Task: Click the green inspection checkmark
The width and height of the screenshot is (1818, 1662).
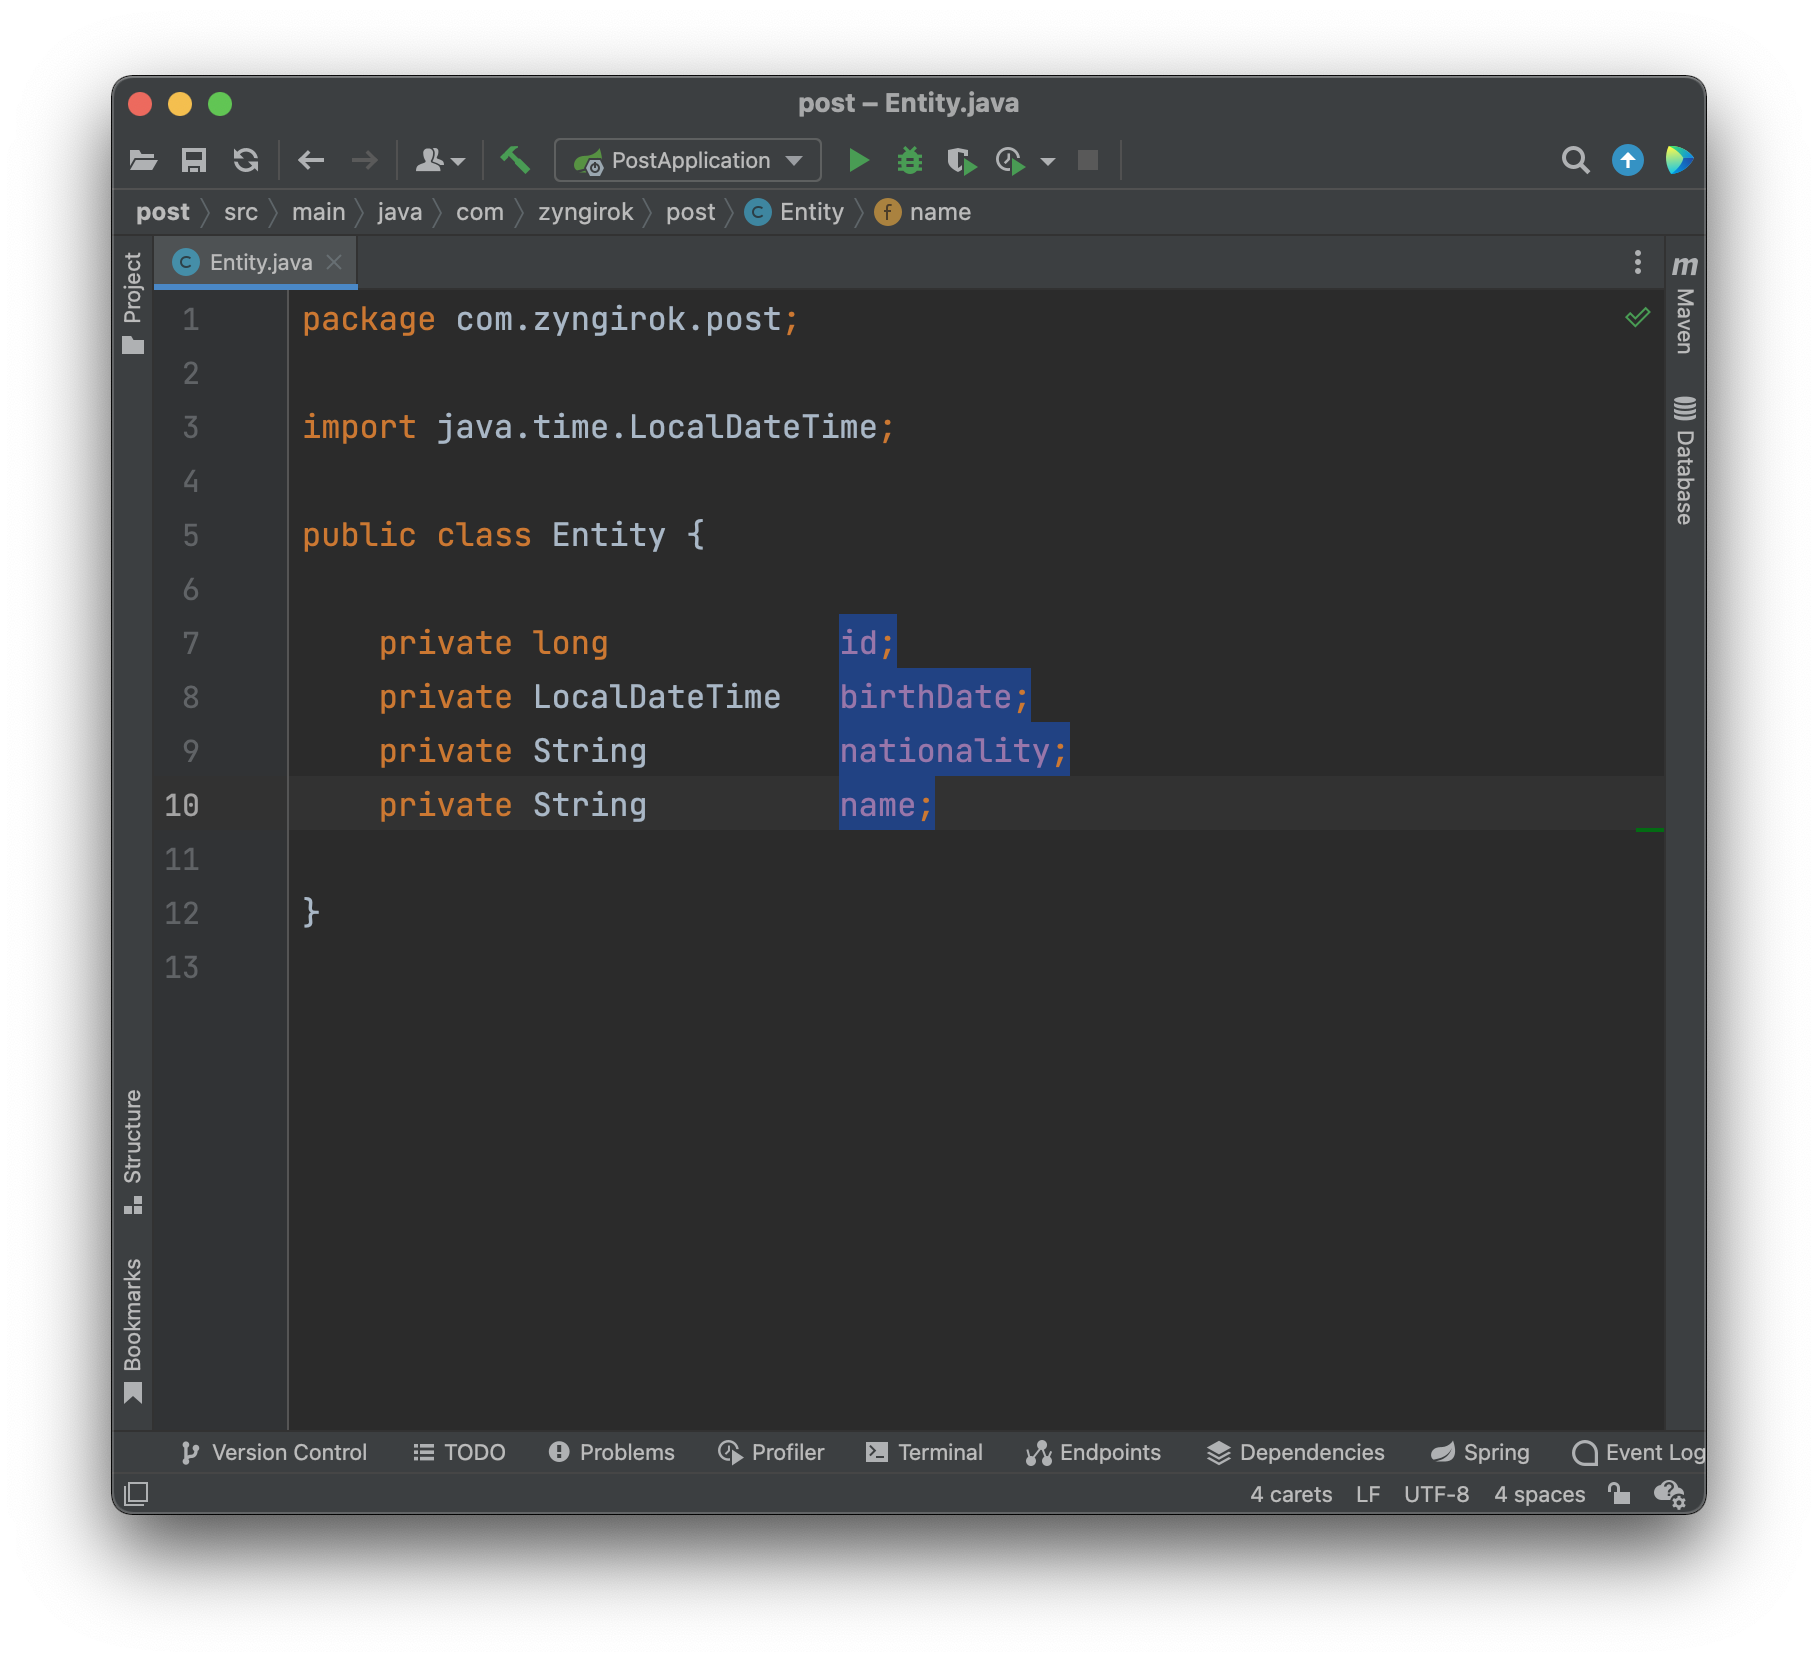Action: 1637,318
